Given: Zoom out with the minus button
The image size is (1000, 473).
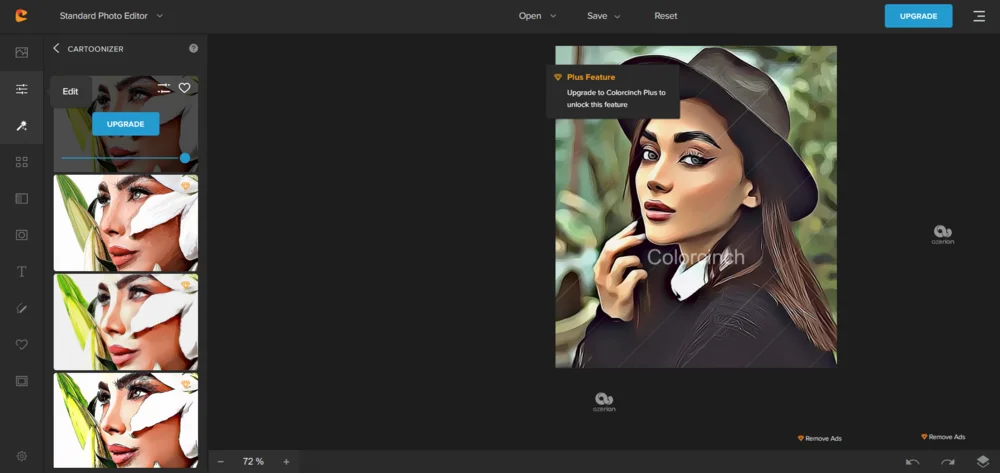Looking at the screenshot, I should coord(221,462).
